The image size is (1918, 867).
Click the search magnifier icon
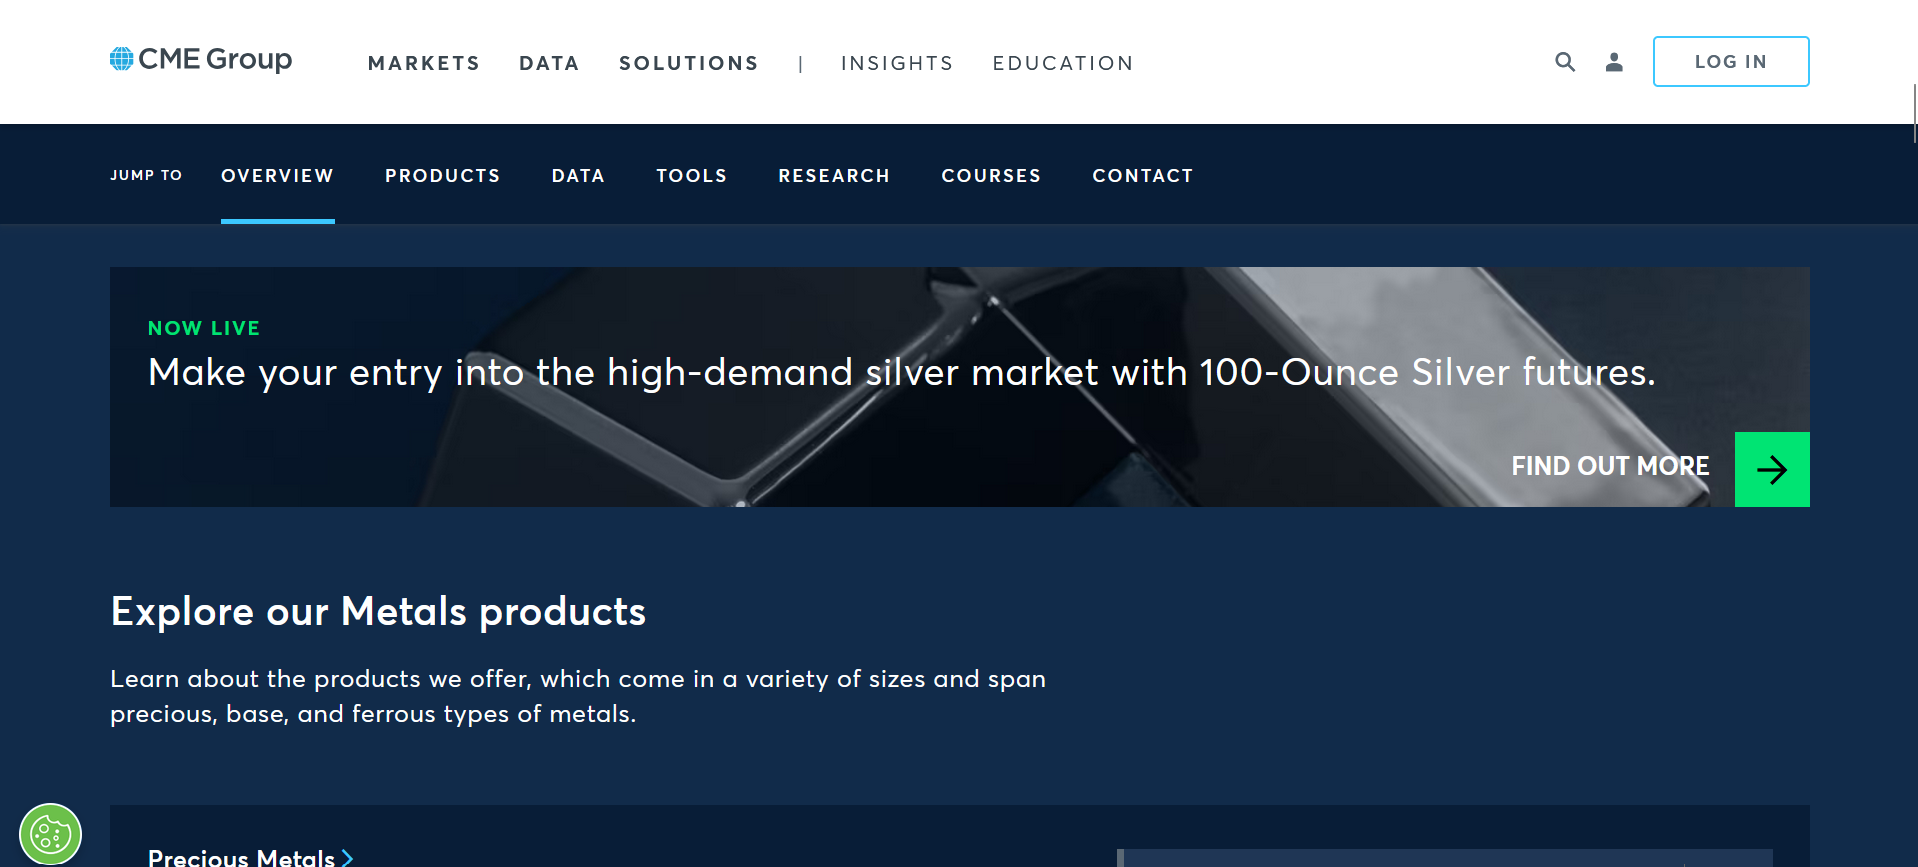pos(1565,62)
